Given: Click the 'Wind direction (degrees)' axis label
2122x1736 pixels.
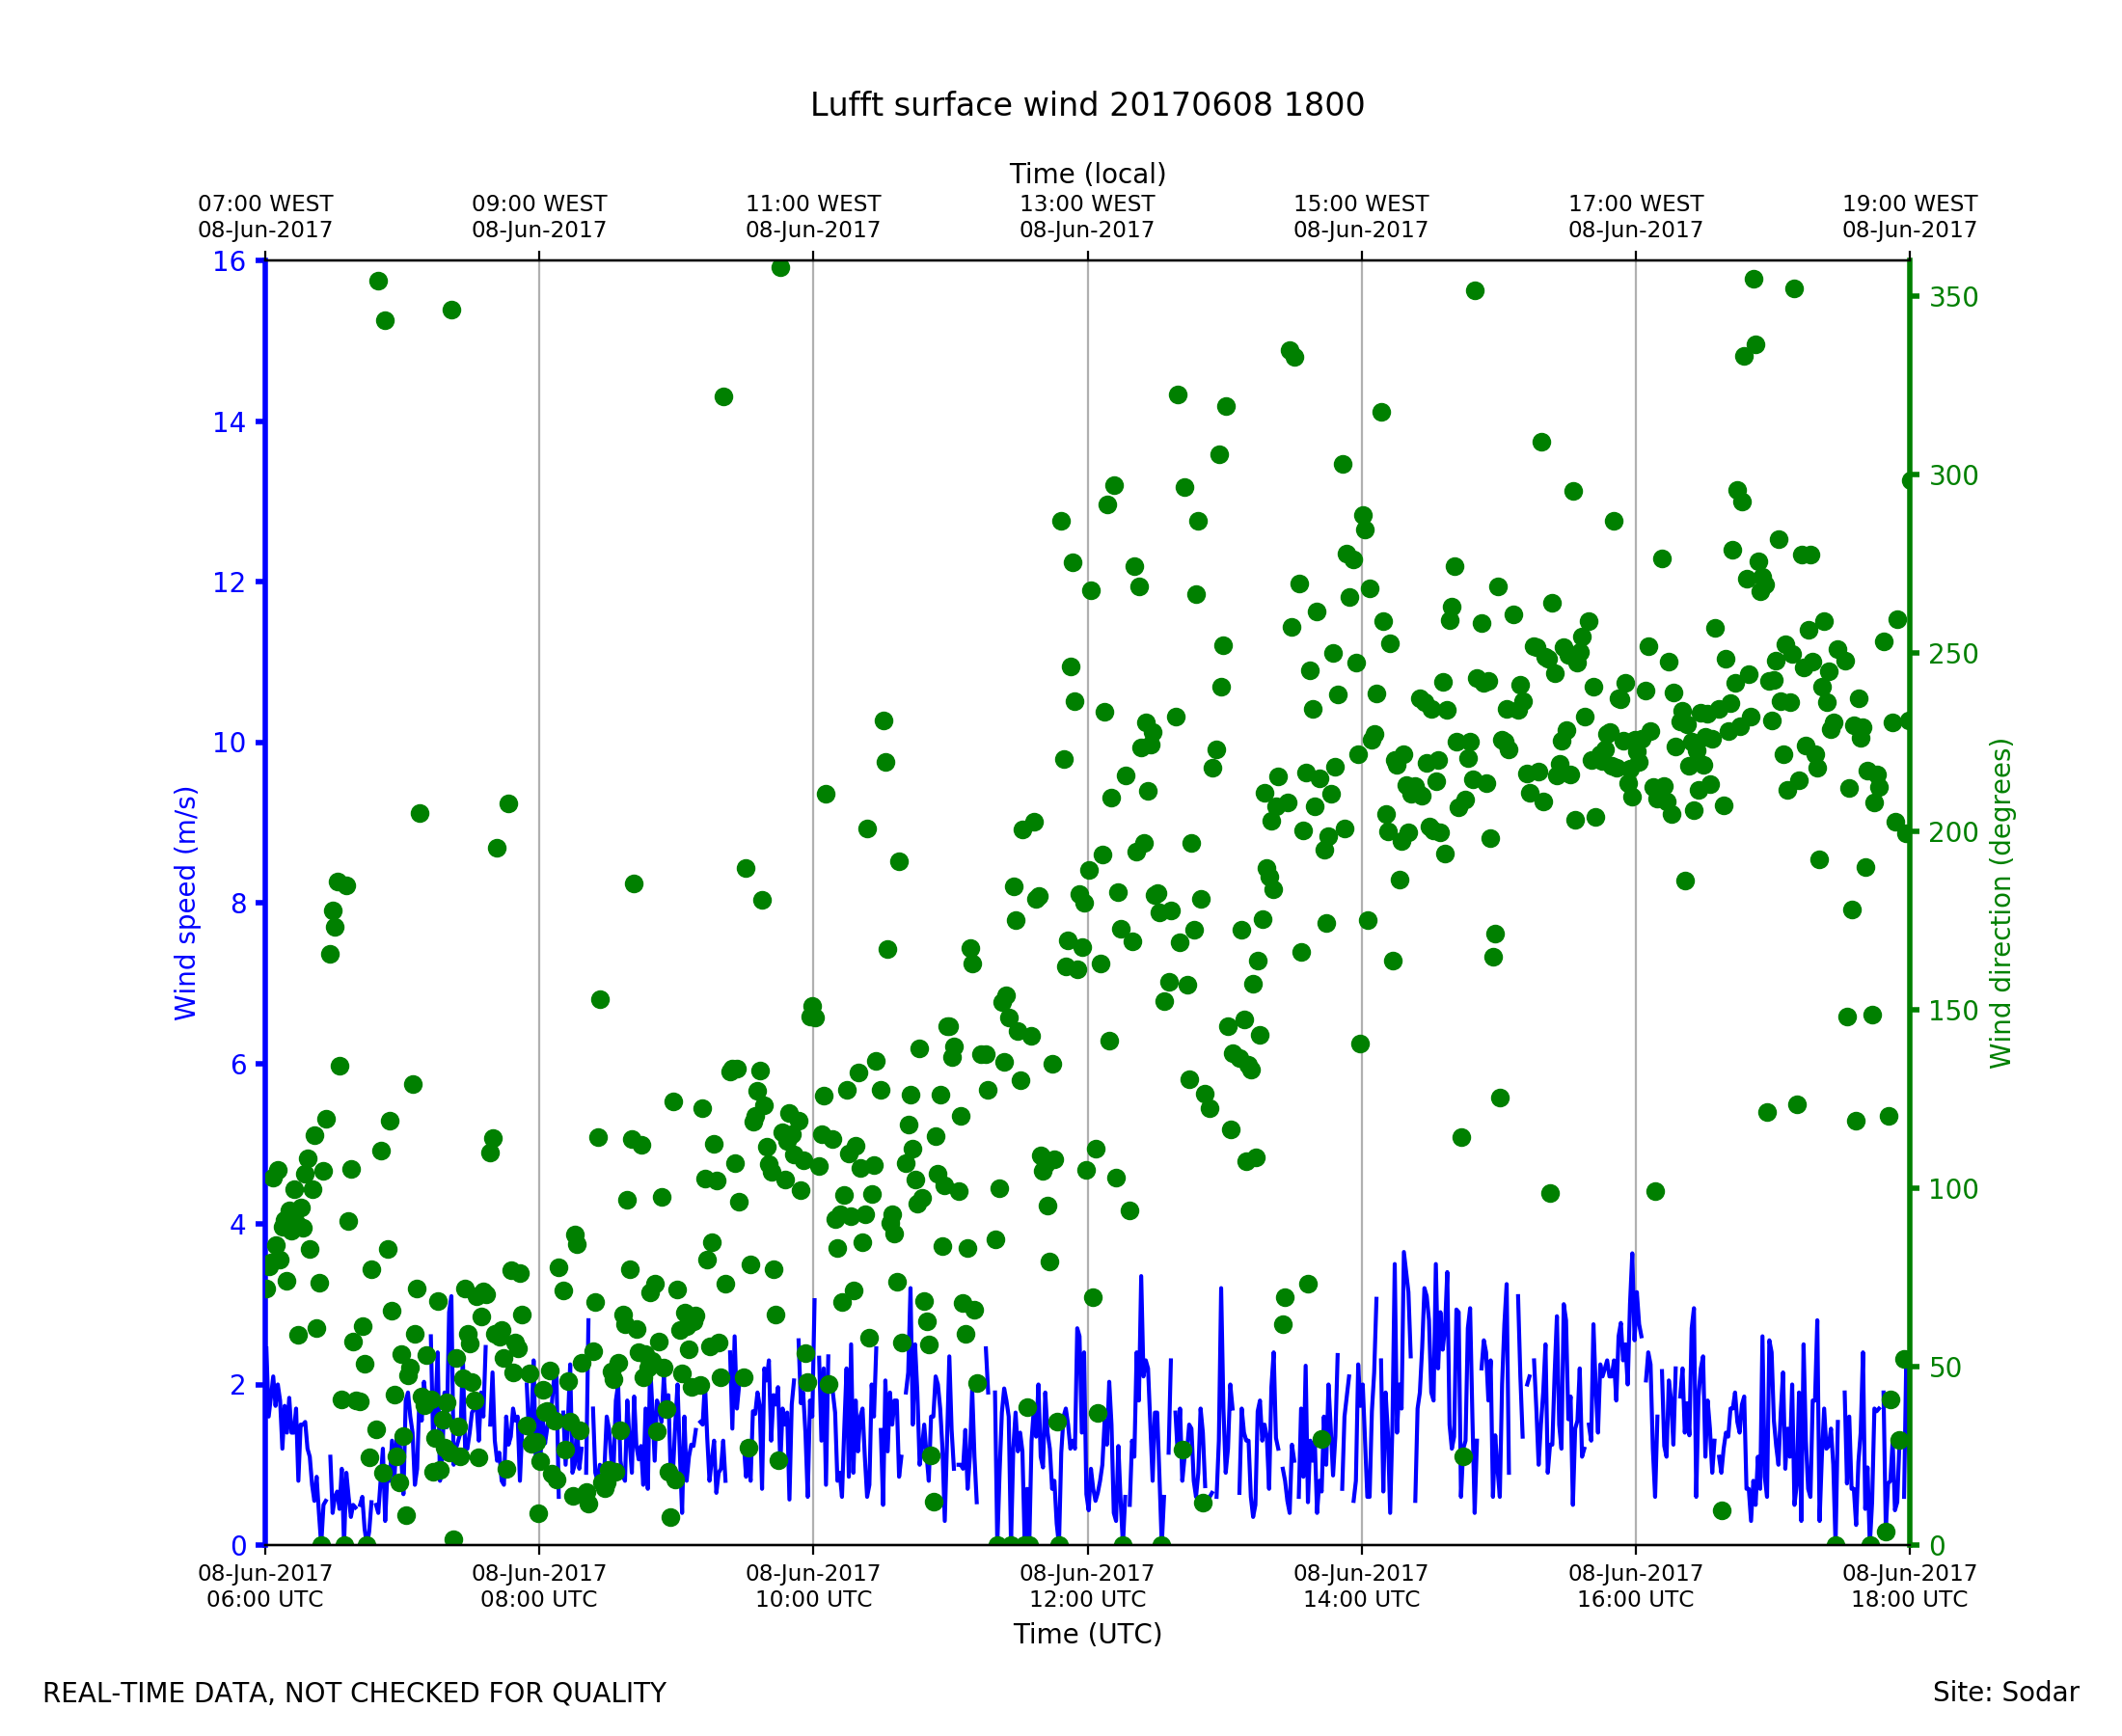Looking at the screenshot, I should point(2000,903).
